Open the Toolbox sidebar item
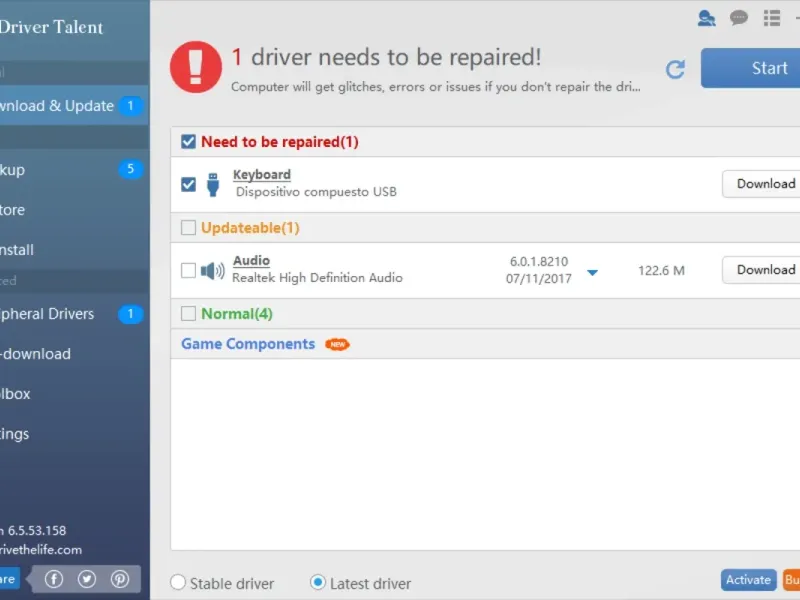Image resolution: width=800 pixels, height=600 pixels. coord(74,393)
